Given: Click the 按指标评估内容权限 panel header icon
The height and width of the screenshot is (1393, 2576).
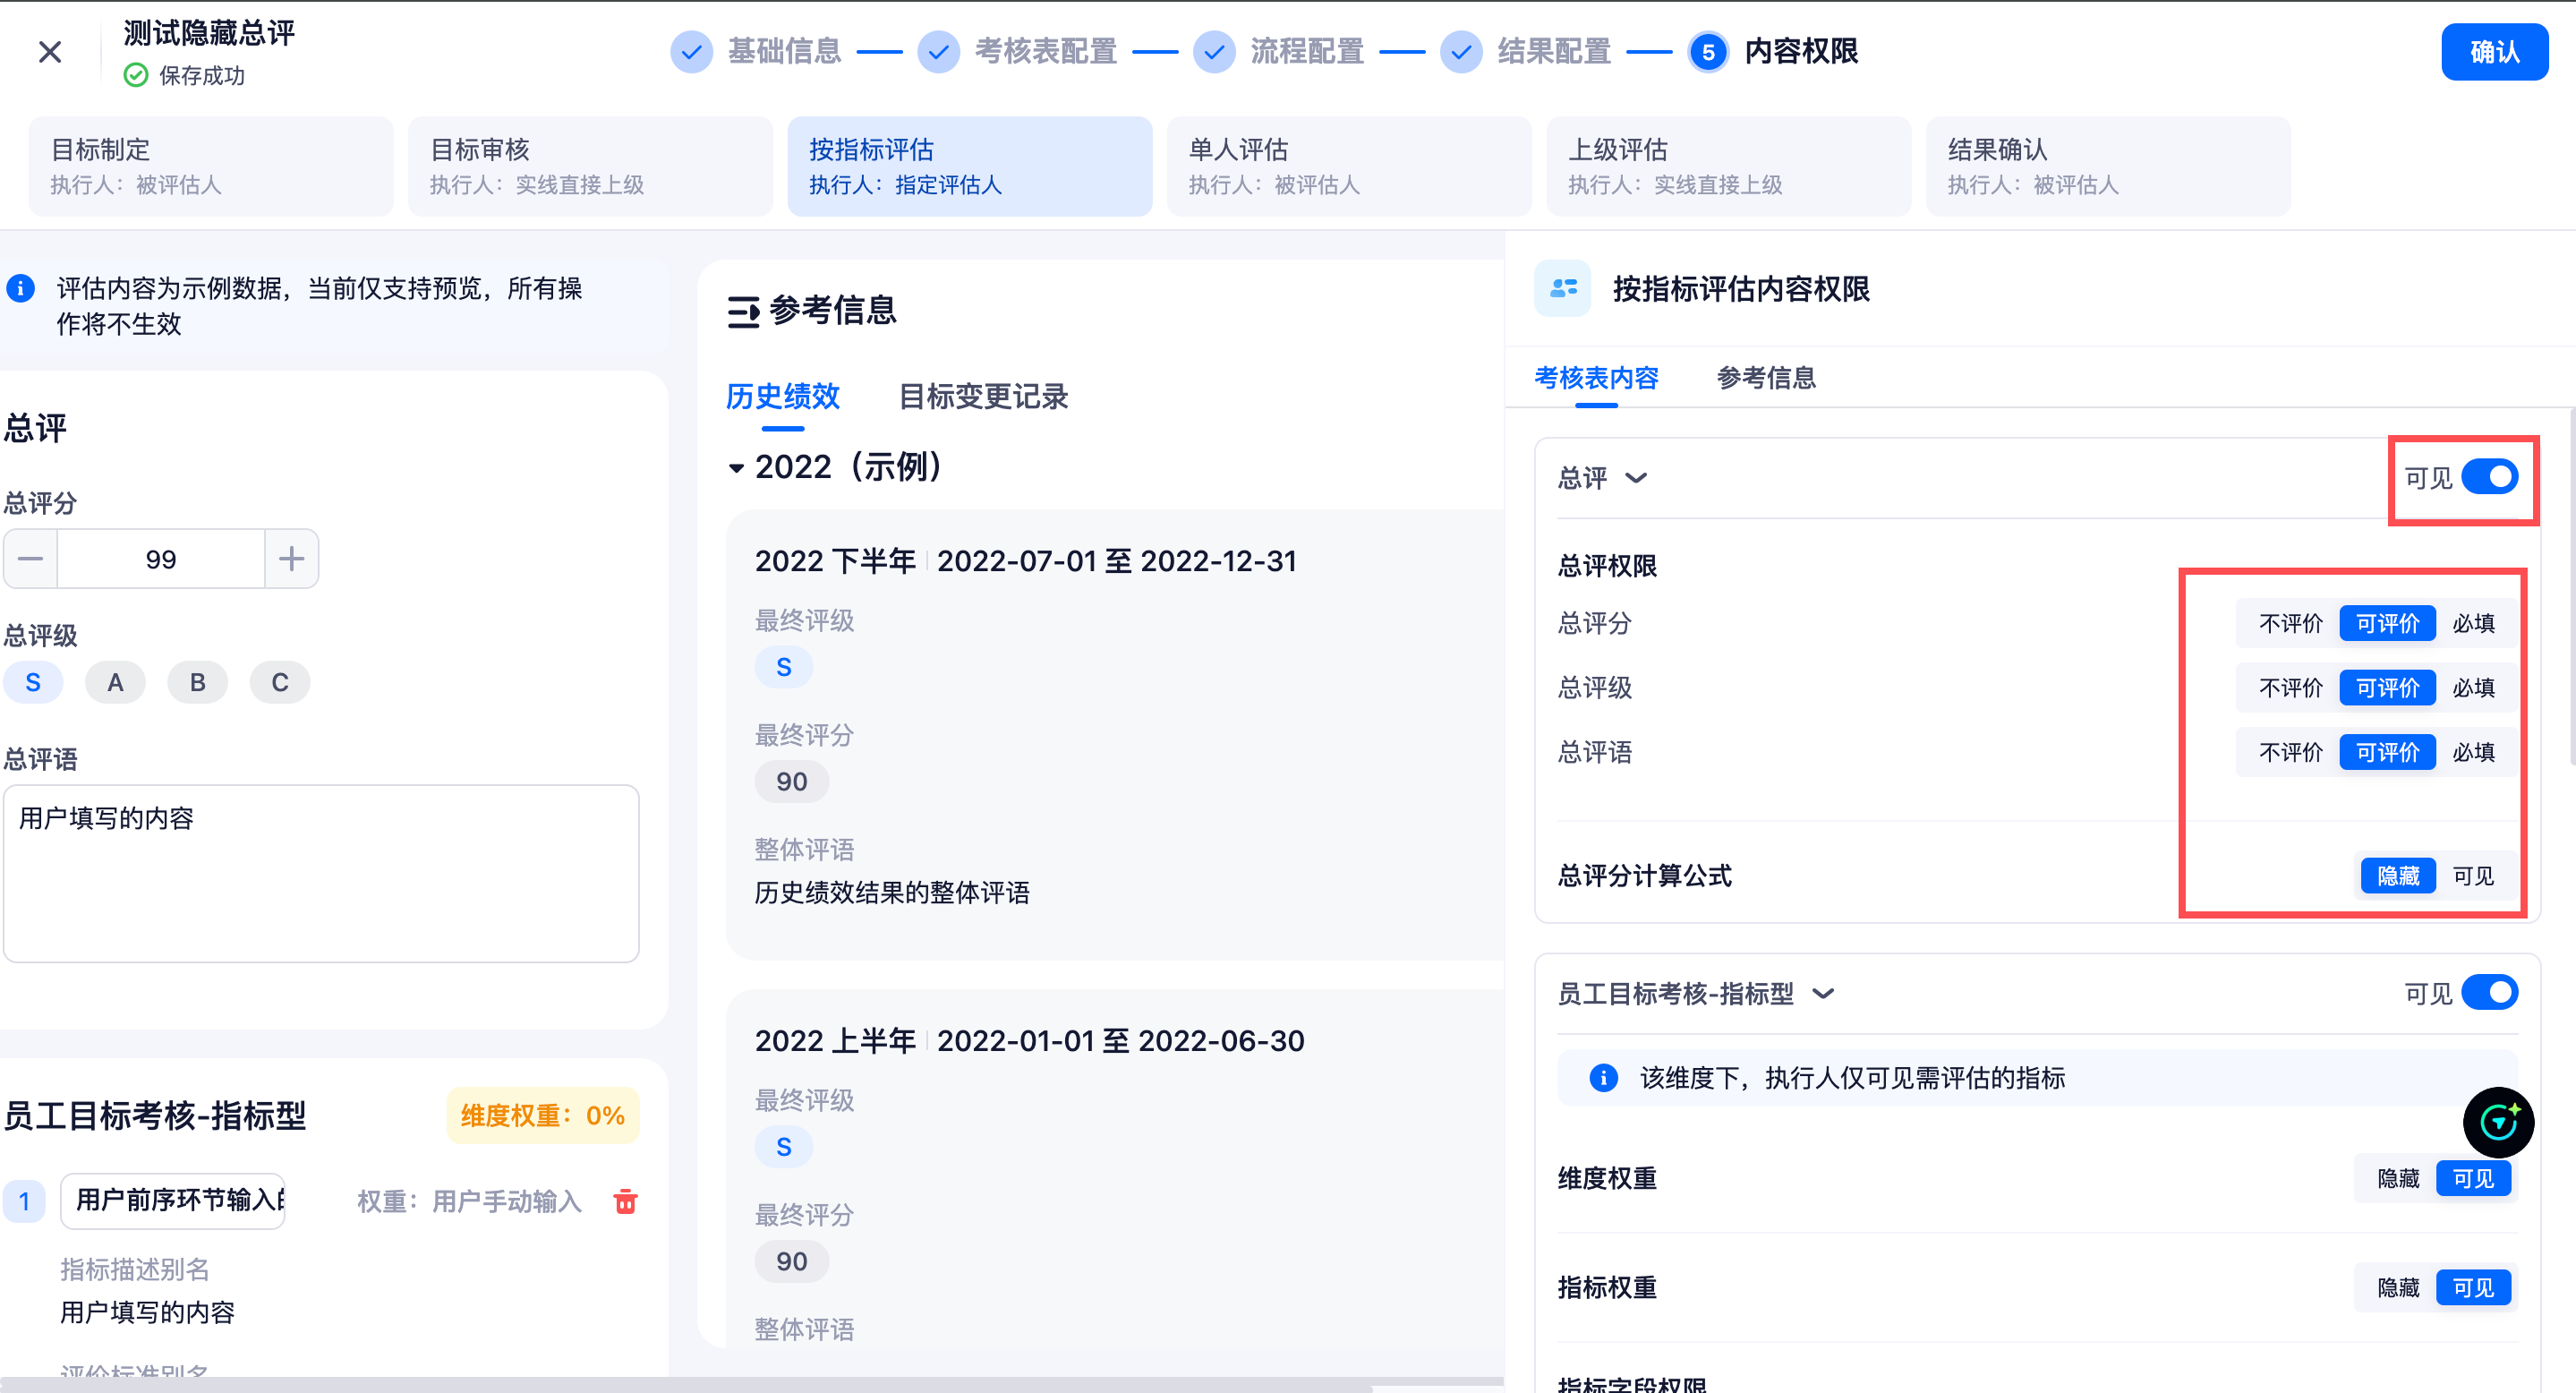Looking at the screenshot, I should click(x=1562, y=289).
